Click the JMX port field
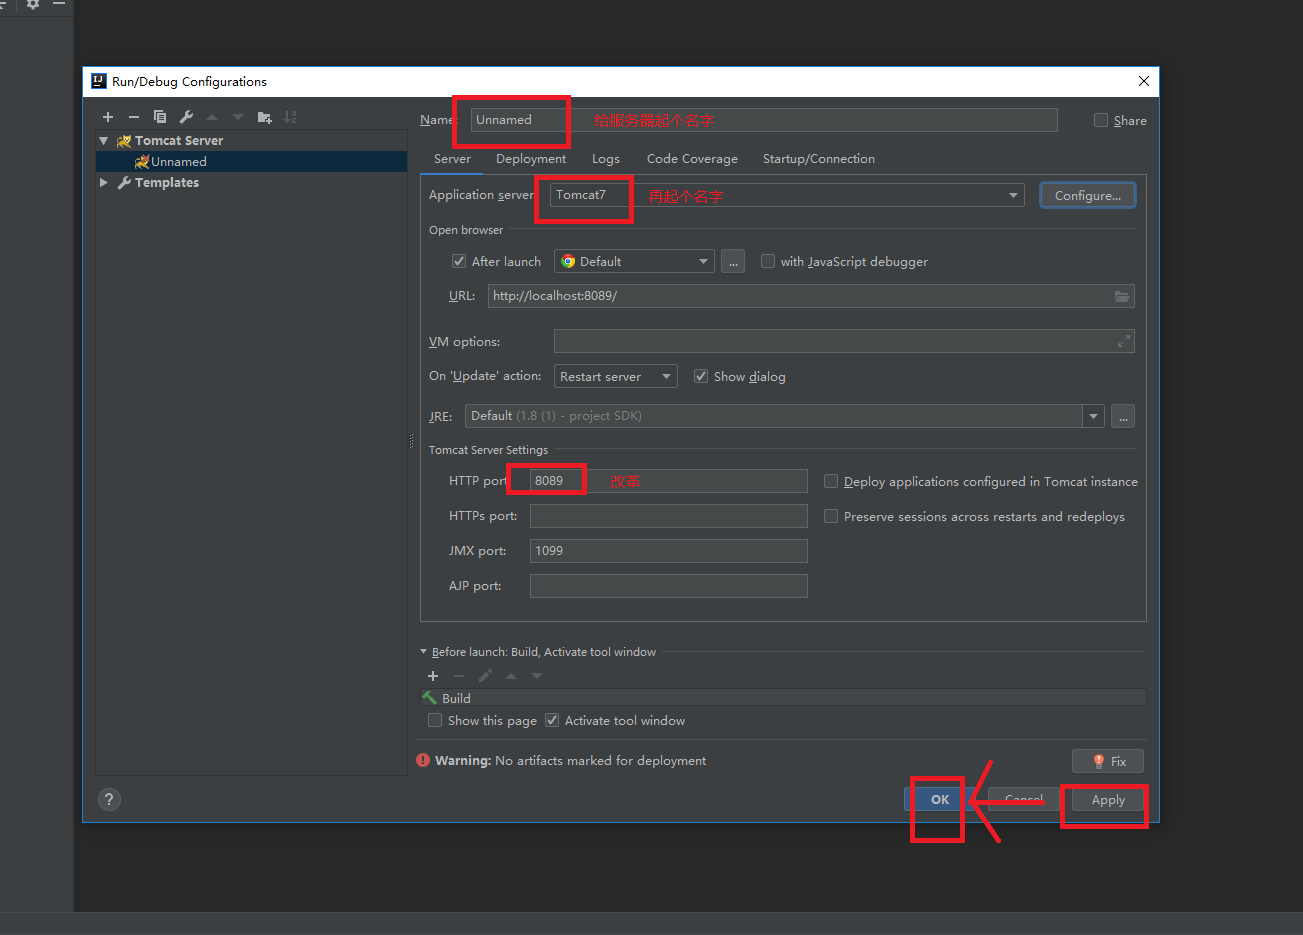This screenshot has height=935, width=1303. coord(668,551)
